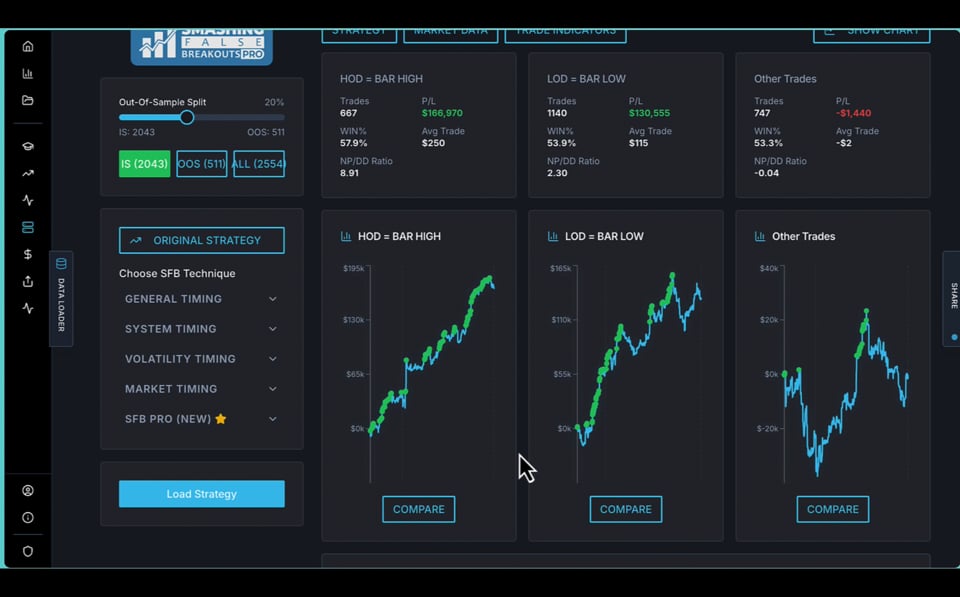Click the Choose SFB Technique label
The image size is (960, 597).
click(177, 274)
